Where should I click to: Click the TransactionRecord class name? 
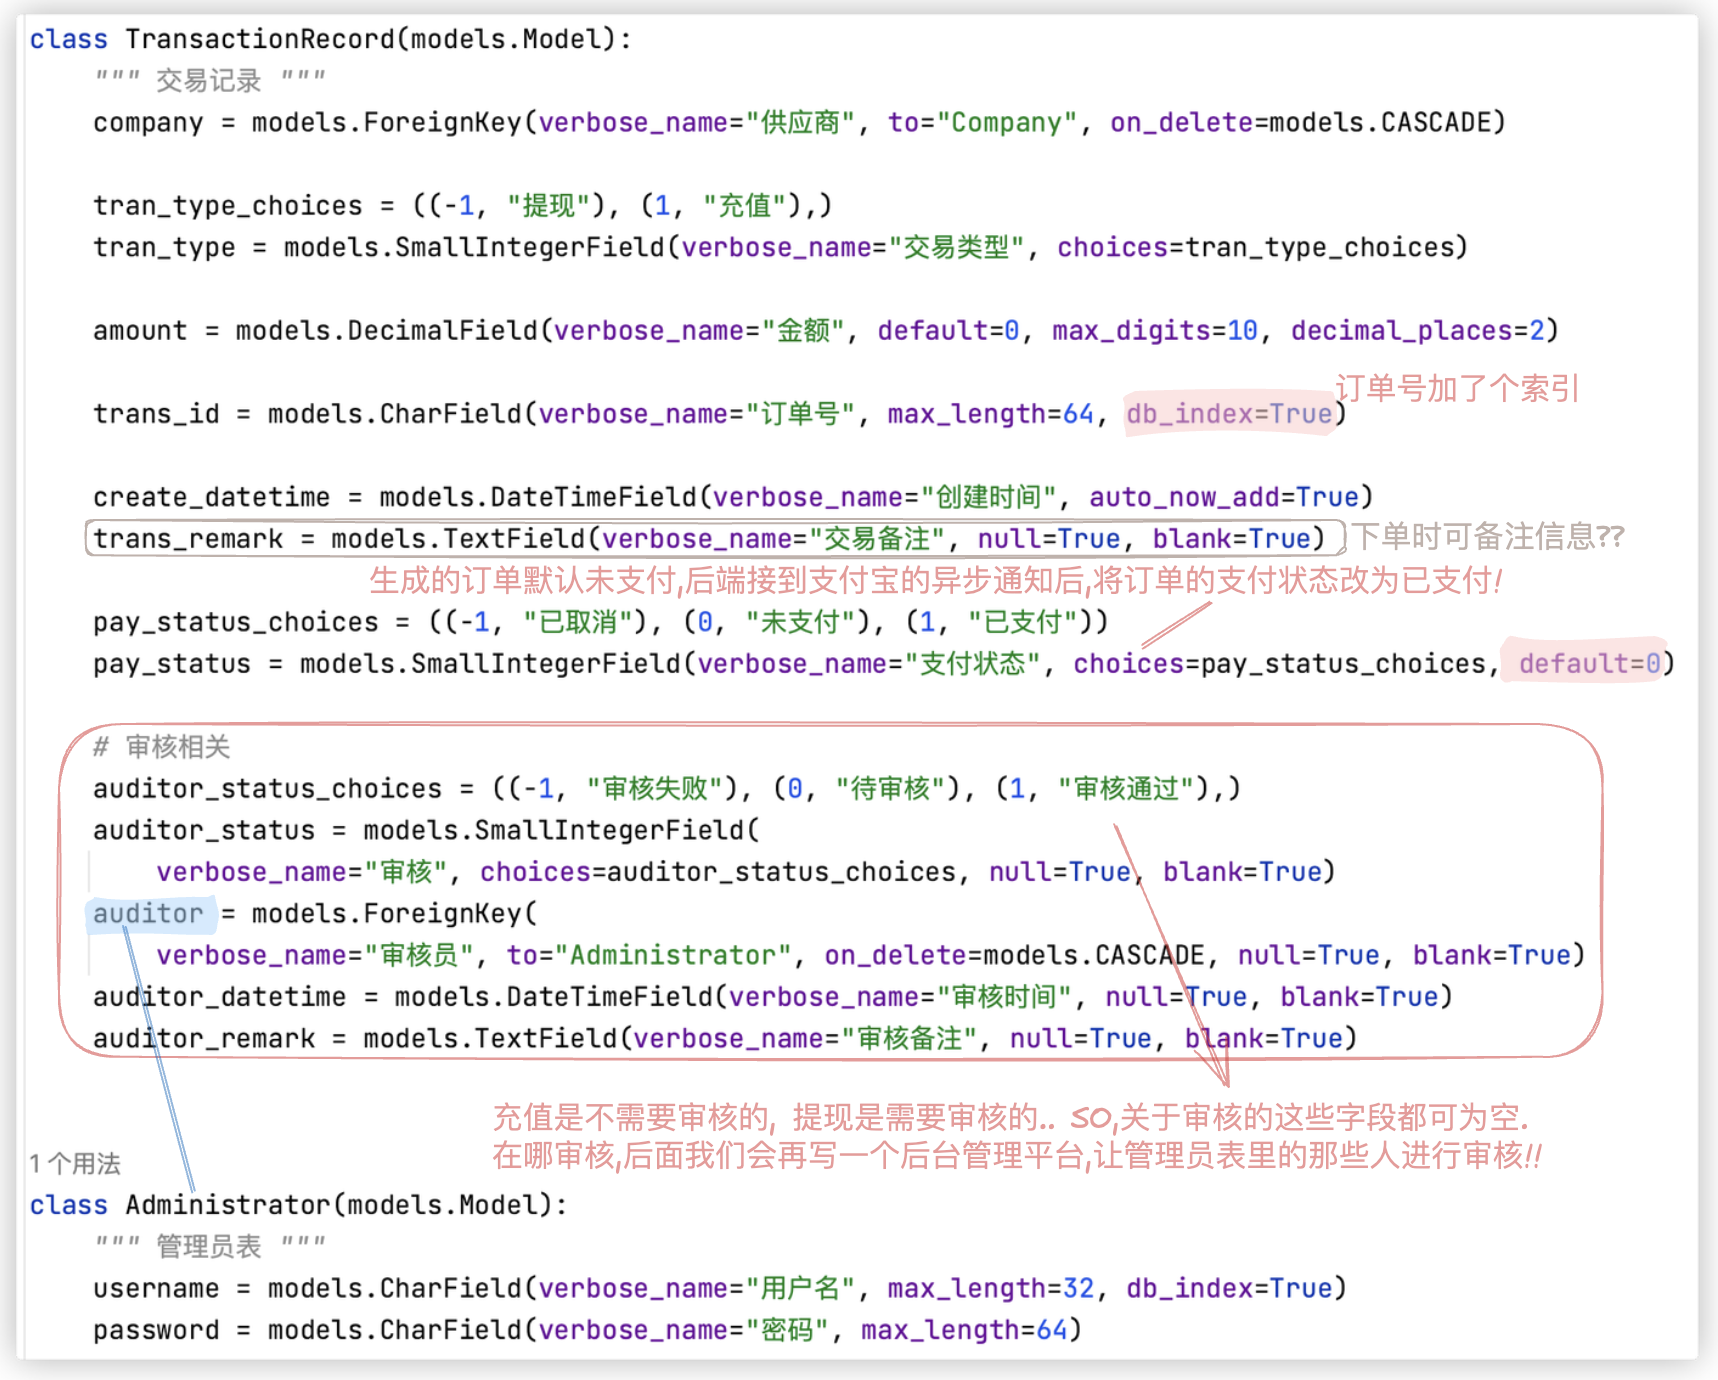pyautogui.click(x=260, y=39)
